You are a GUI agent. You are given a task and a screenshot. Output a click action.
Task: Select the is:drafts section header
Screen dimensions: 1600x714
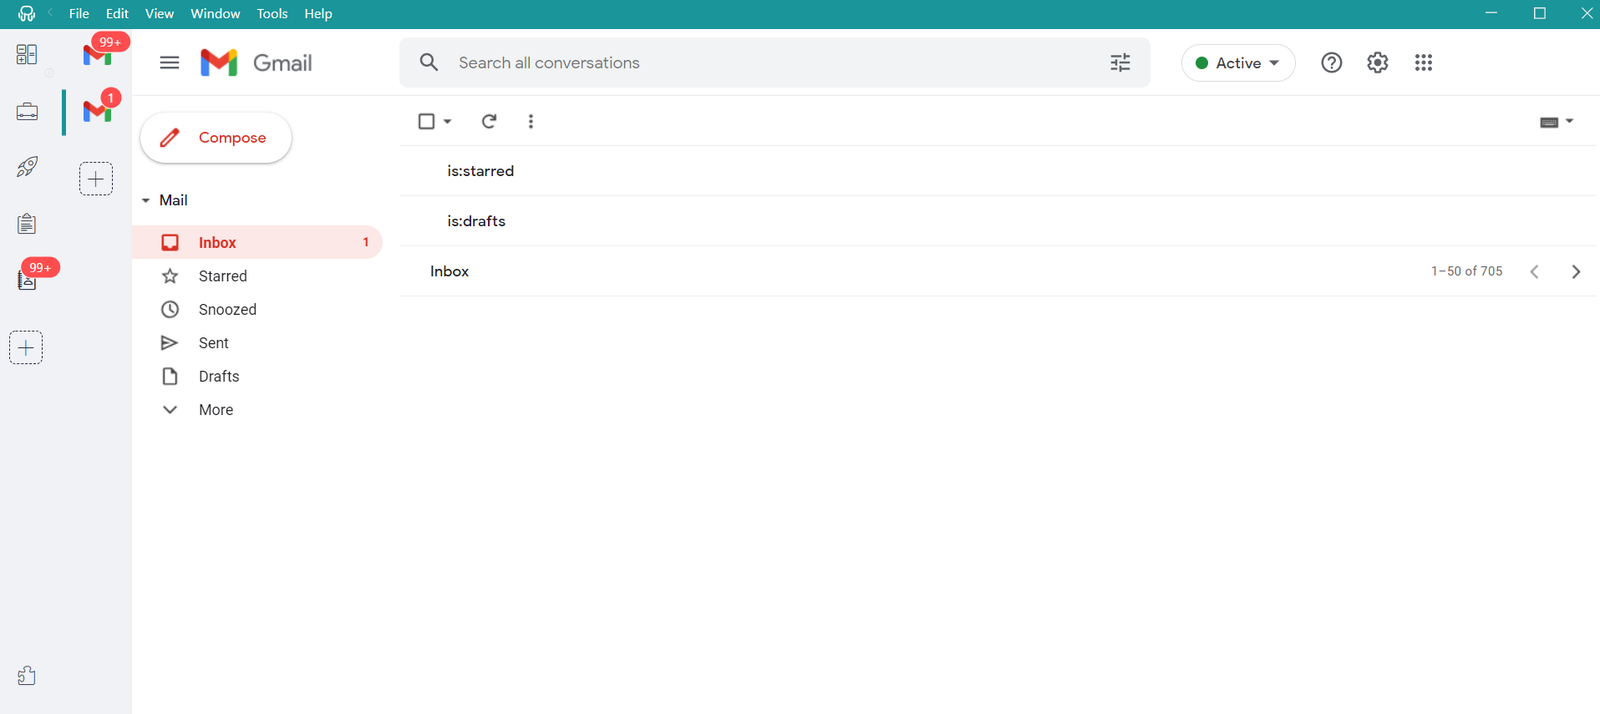coord(476,221)
